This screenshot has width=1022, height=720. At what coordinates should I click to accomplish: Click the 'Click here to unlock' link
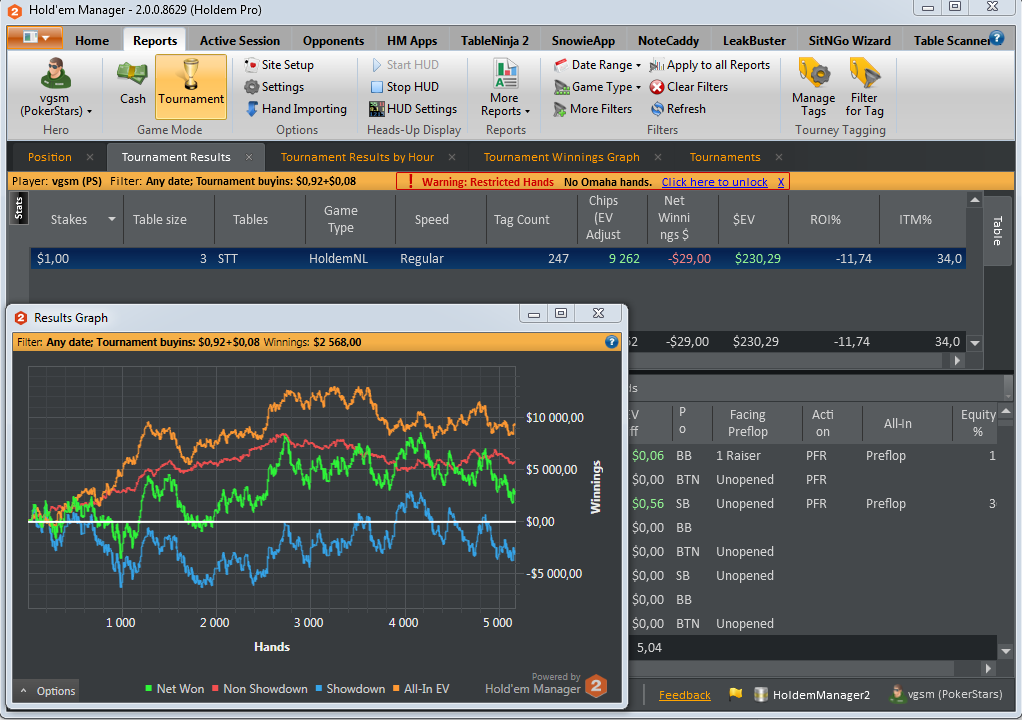click(714, 182)
